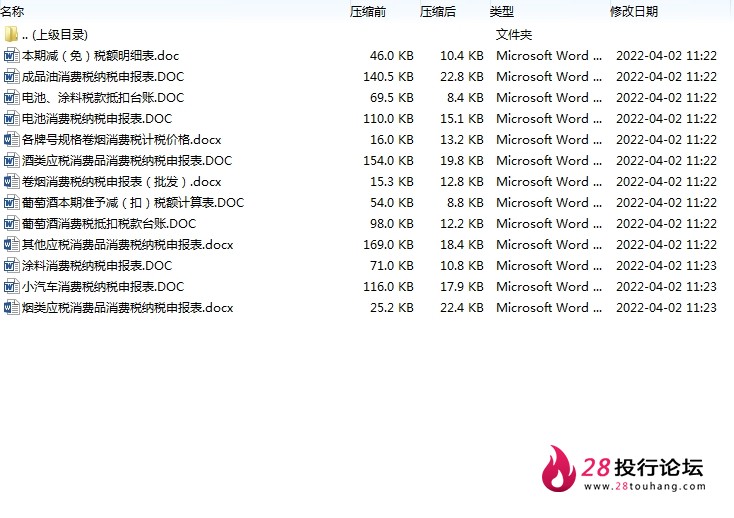Click the 10.4 KB compressed size value
This screenshot has width=734, height=518.
462,56
